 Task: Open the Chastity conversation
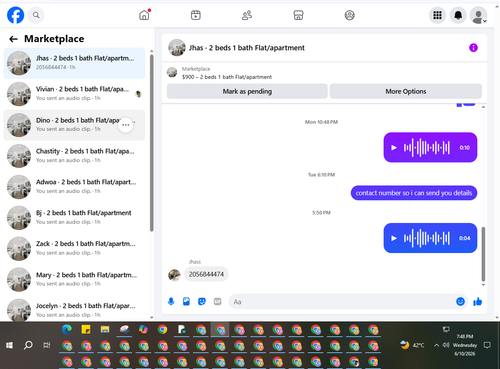point(74,156)
